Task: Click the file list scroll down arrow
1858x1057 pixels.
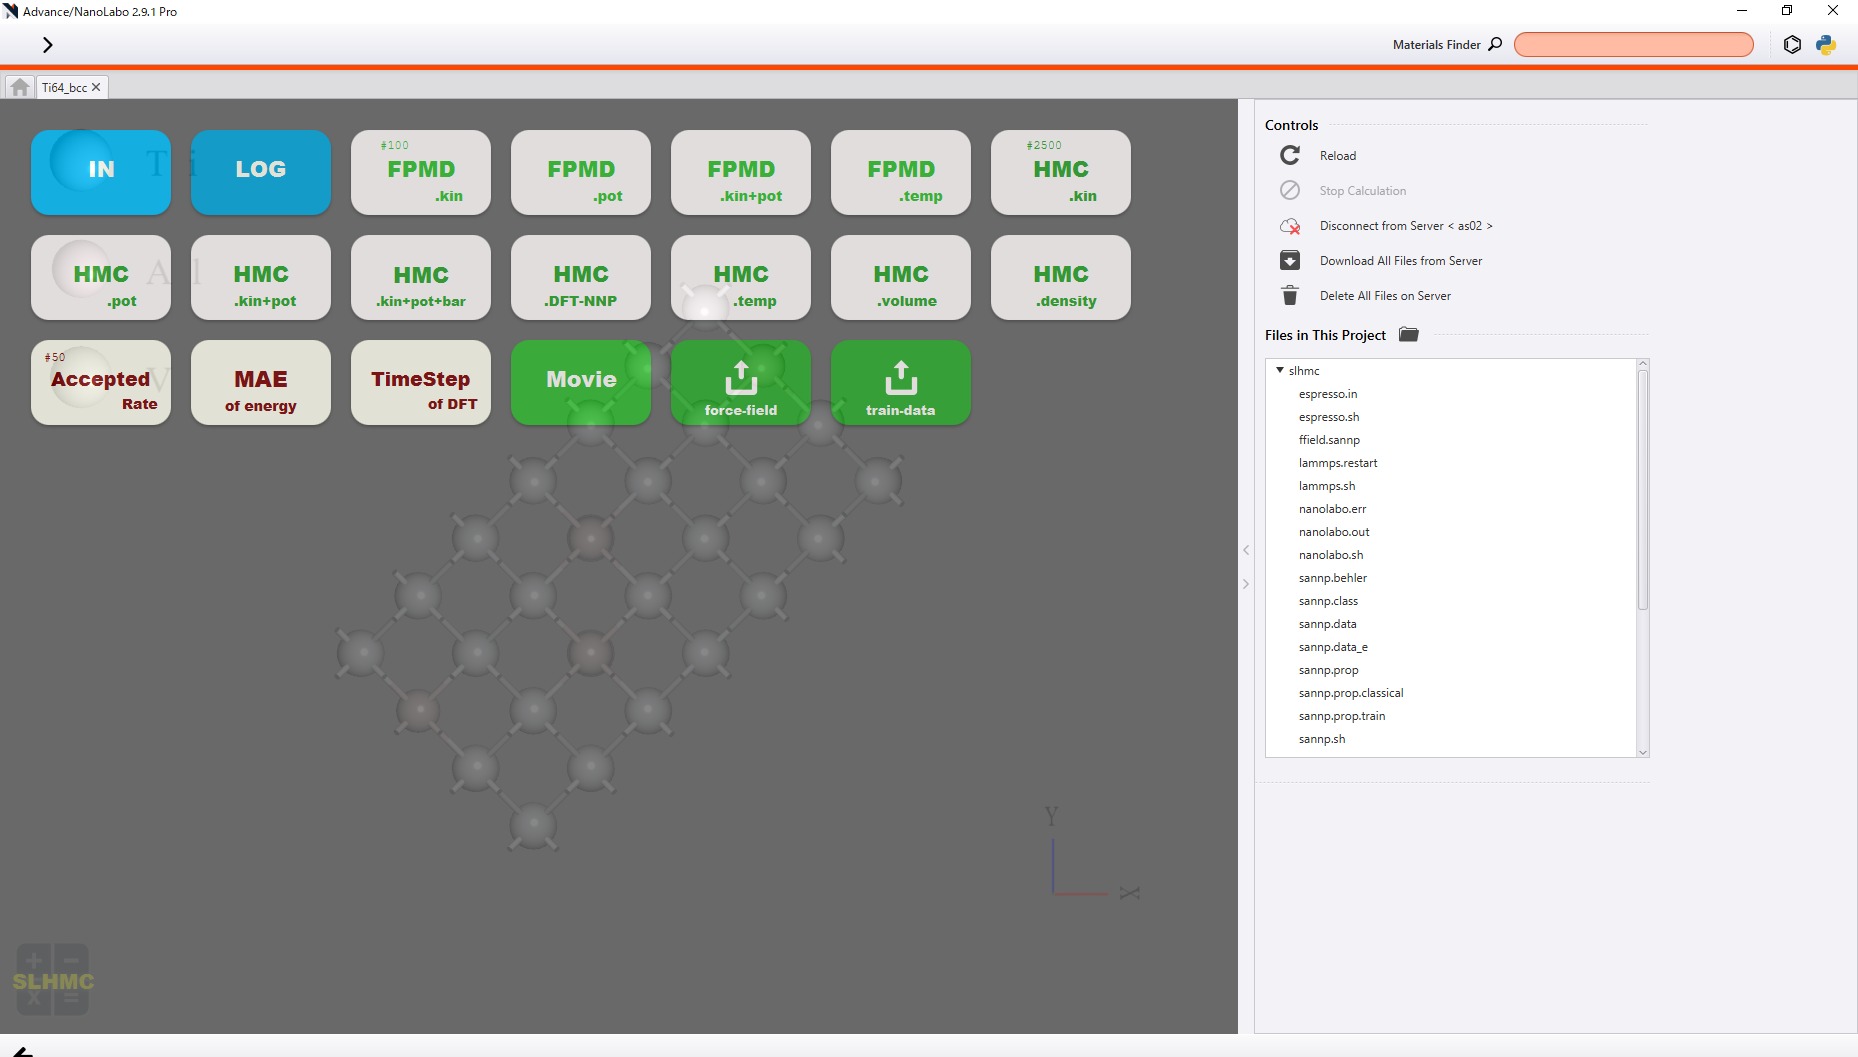Action: click(x=1642, y=752)
